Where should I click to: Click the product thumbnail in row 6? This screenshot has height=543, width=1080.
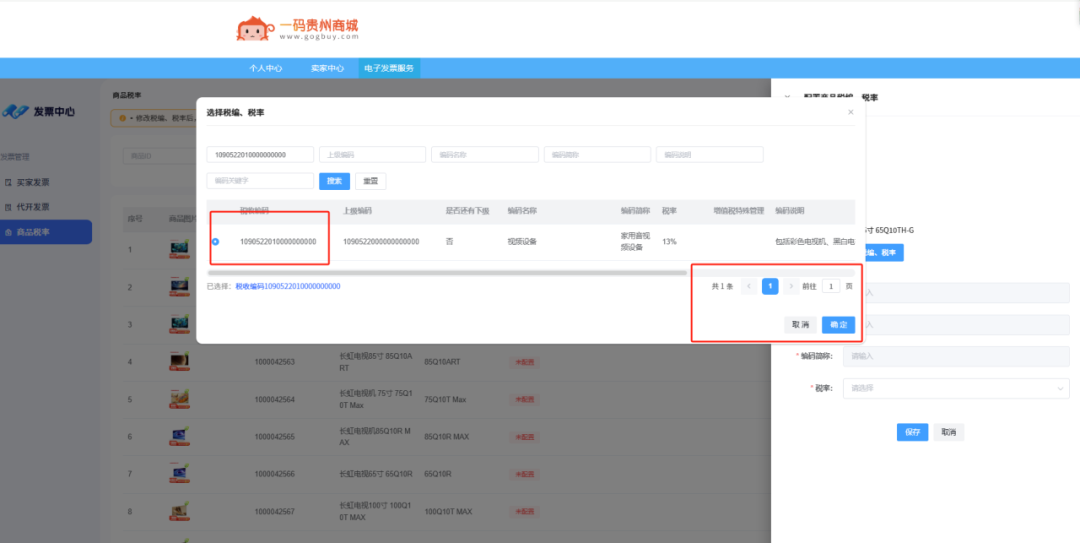(179, 436)
